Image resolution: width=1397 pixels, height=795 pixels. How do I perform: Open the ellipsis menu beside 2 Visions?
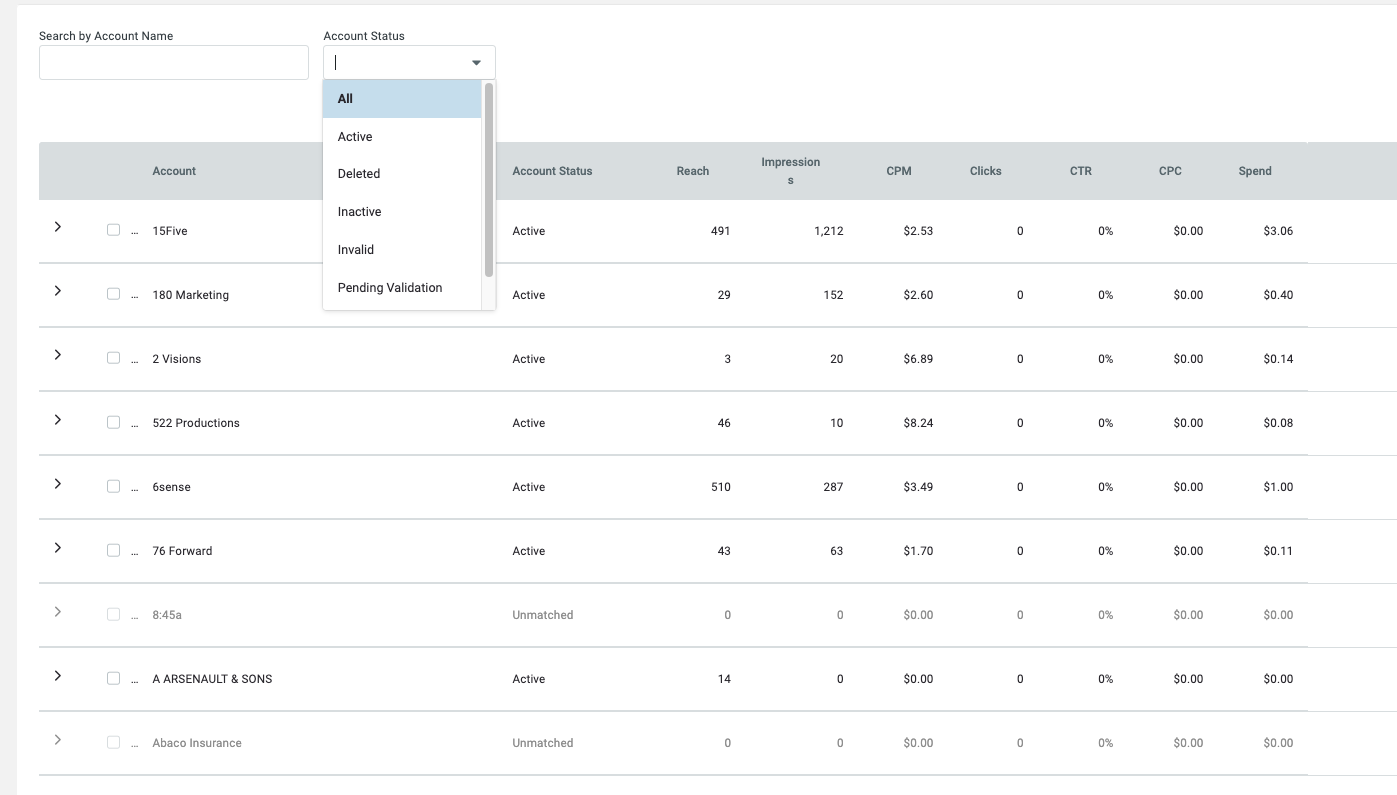coord(135,360)
